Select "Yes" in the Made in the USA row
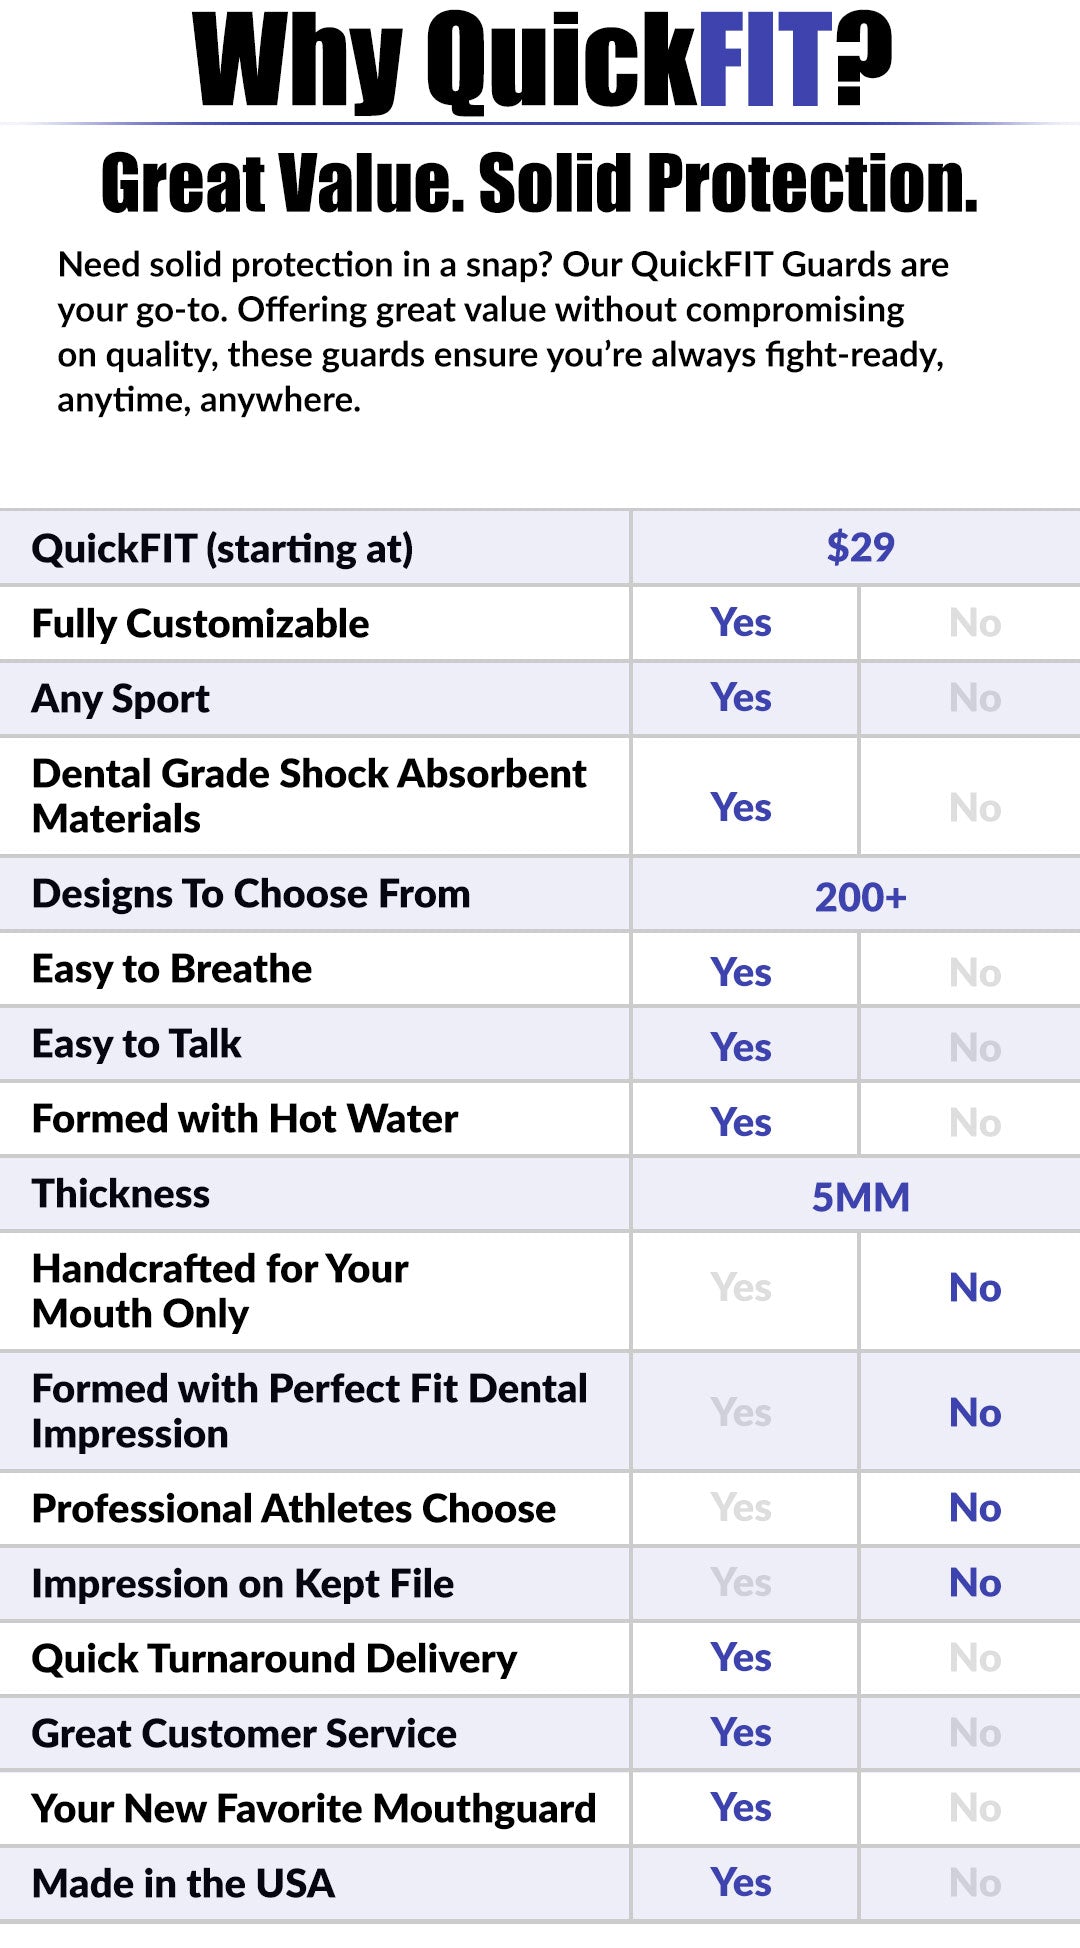 [x=741, y=1883]
